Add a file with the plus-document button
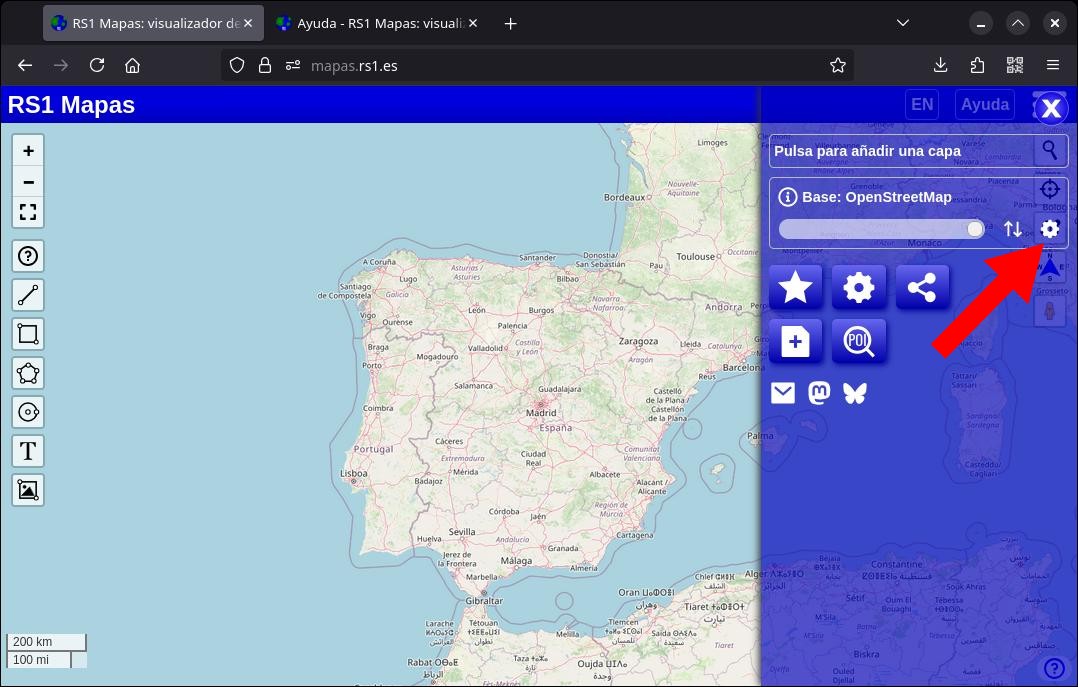 click(795, 341)
